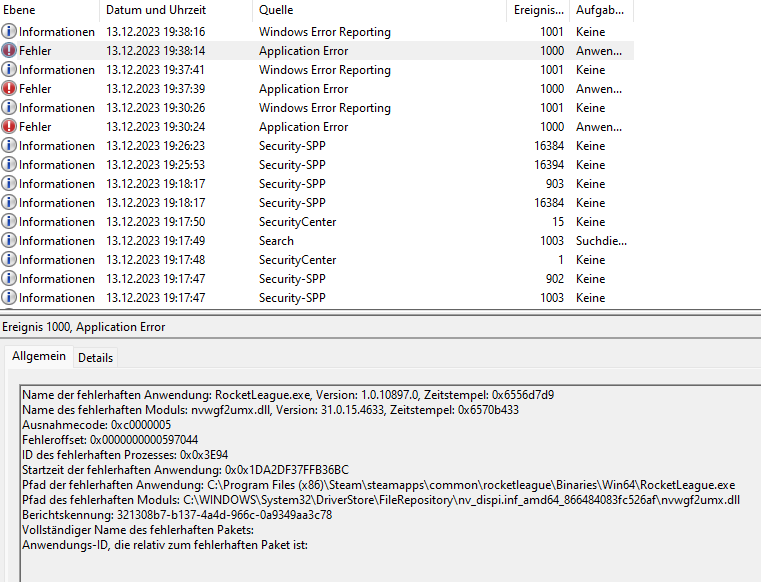Click the info icon of event ID 903 row

coord(9,183)
